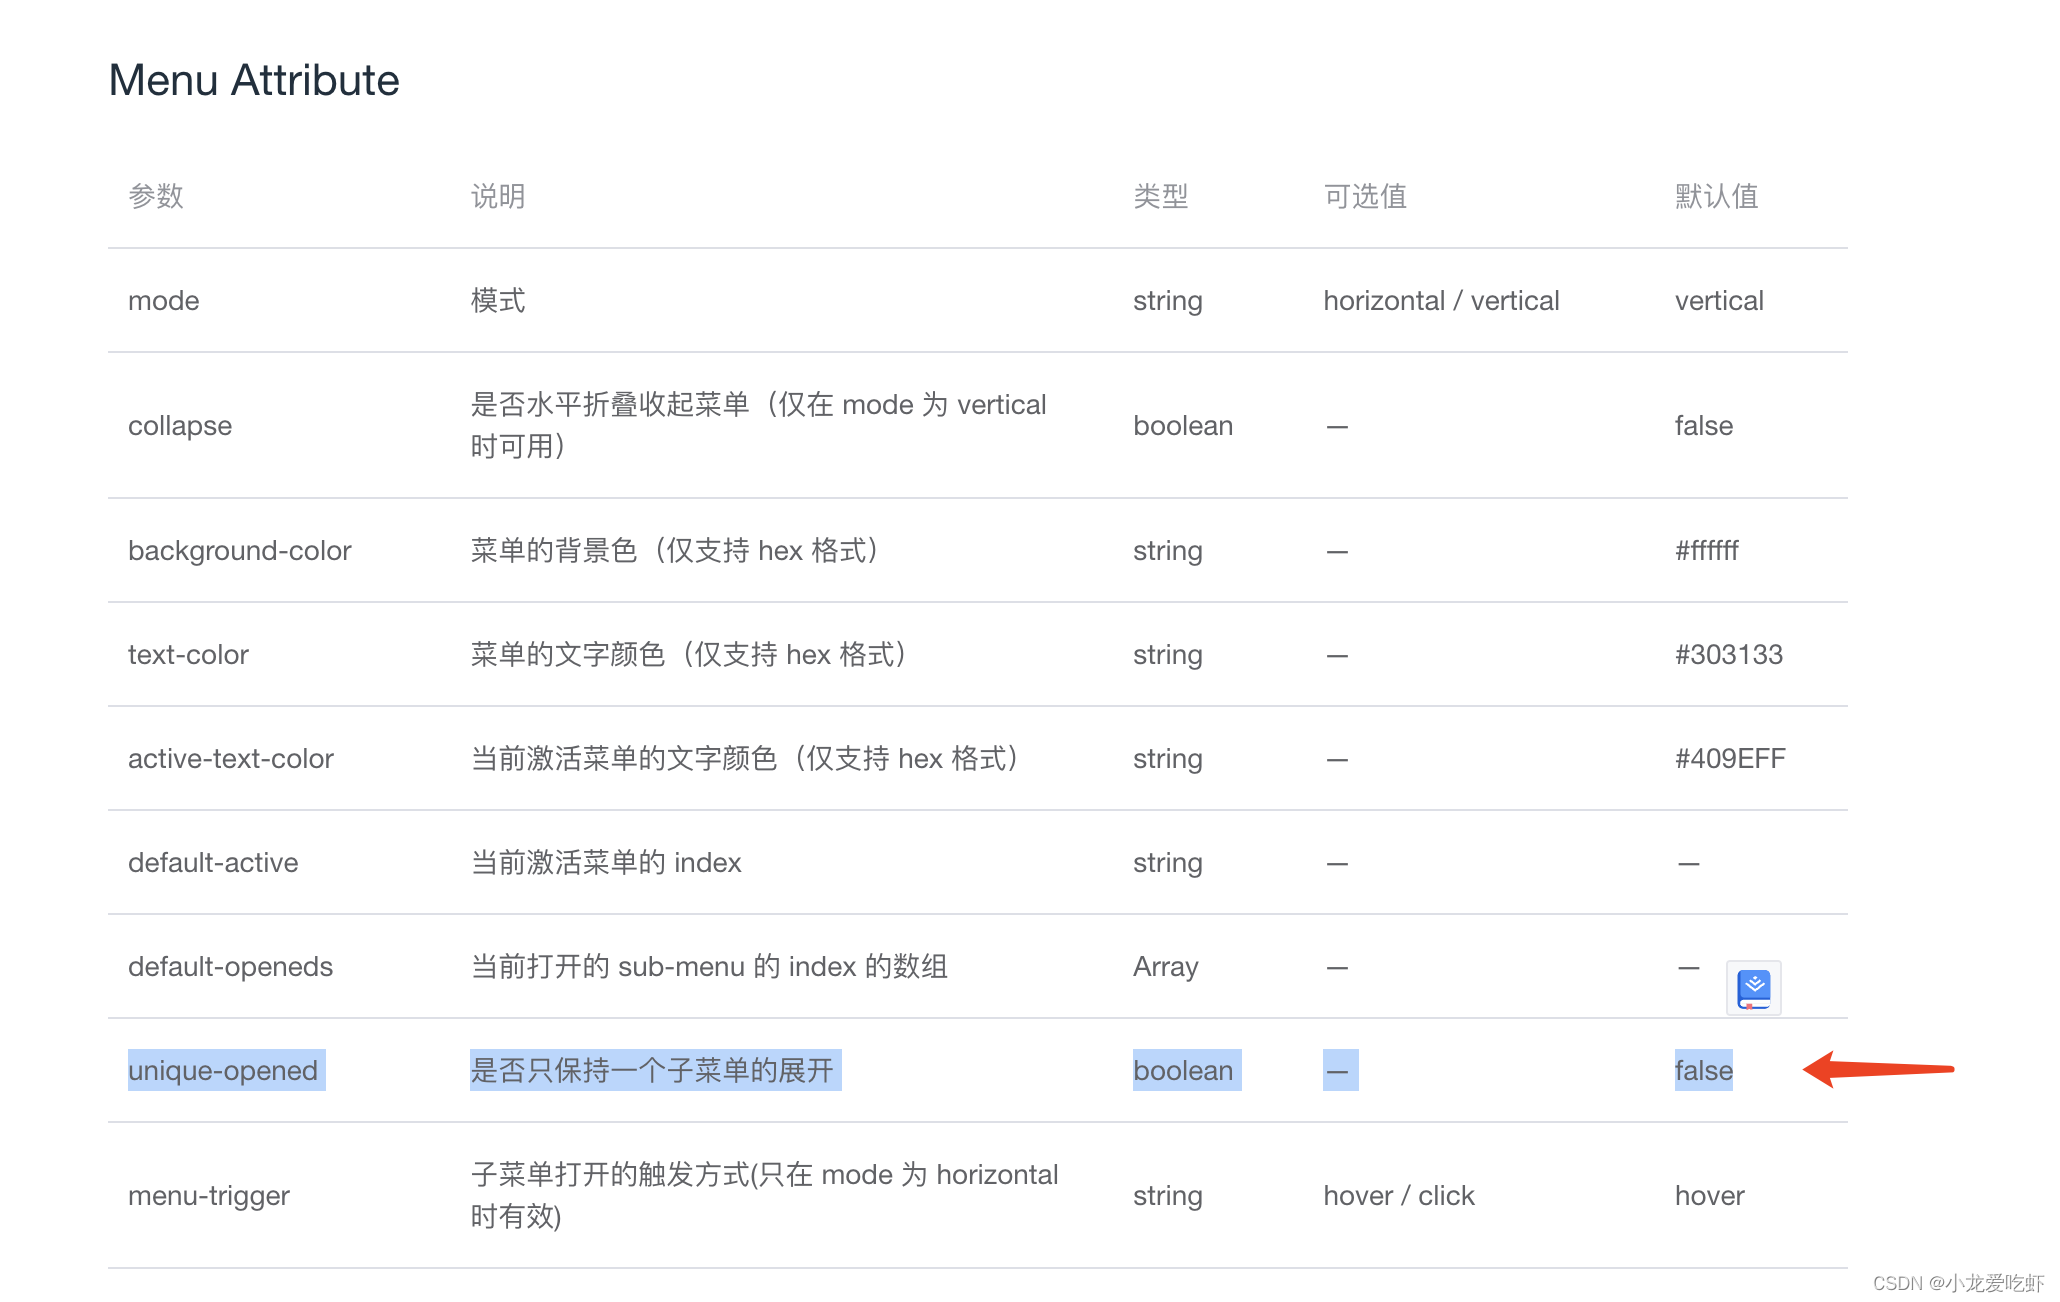The image size is (2060, 1302).
Task: Click the '说明' column header
Action: [498, 196]
